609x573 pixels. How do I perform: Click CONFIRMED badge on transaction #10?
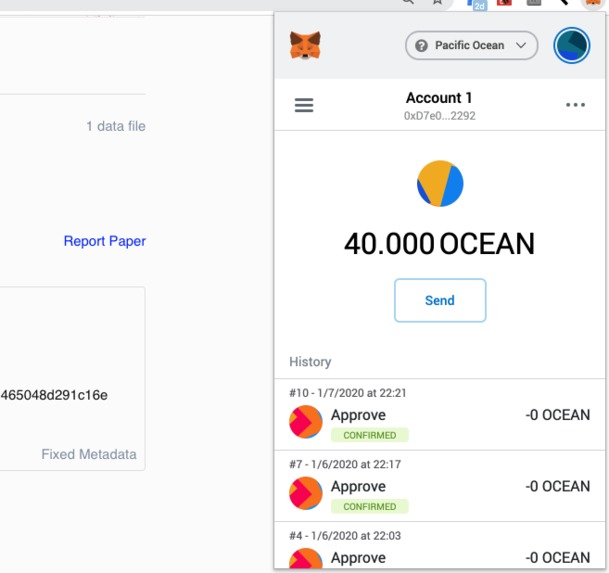coord(370,435)
